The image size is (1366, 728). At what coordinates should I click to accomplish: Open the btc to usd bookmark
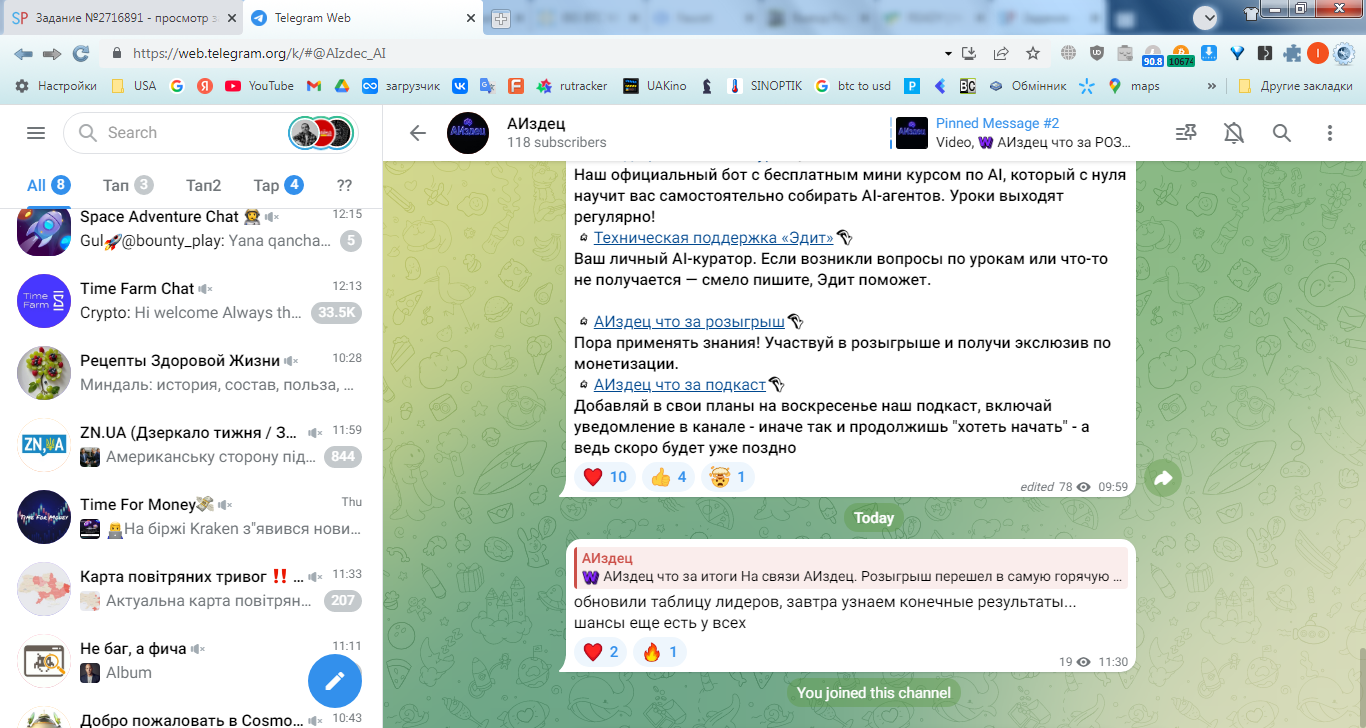pyautogui.click(x=853, y=86)
